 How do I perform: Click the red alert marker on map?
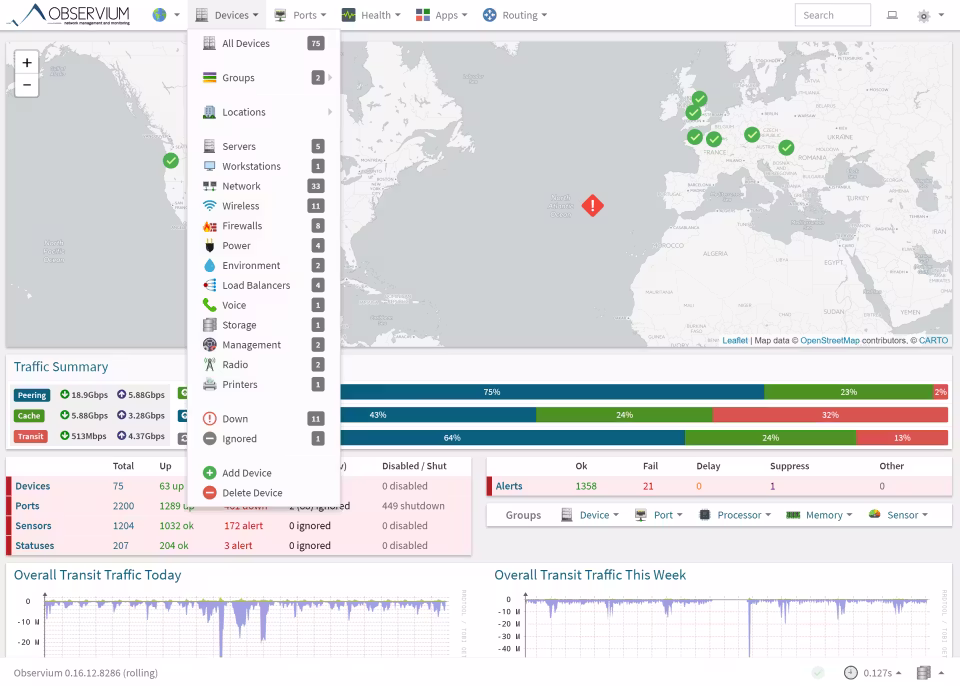593,205
